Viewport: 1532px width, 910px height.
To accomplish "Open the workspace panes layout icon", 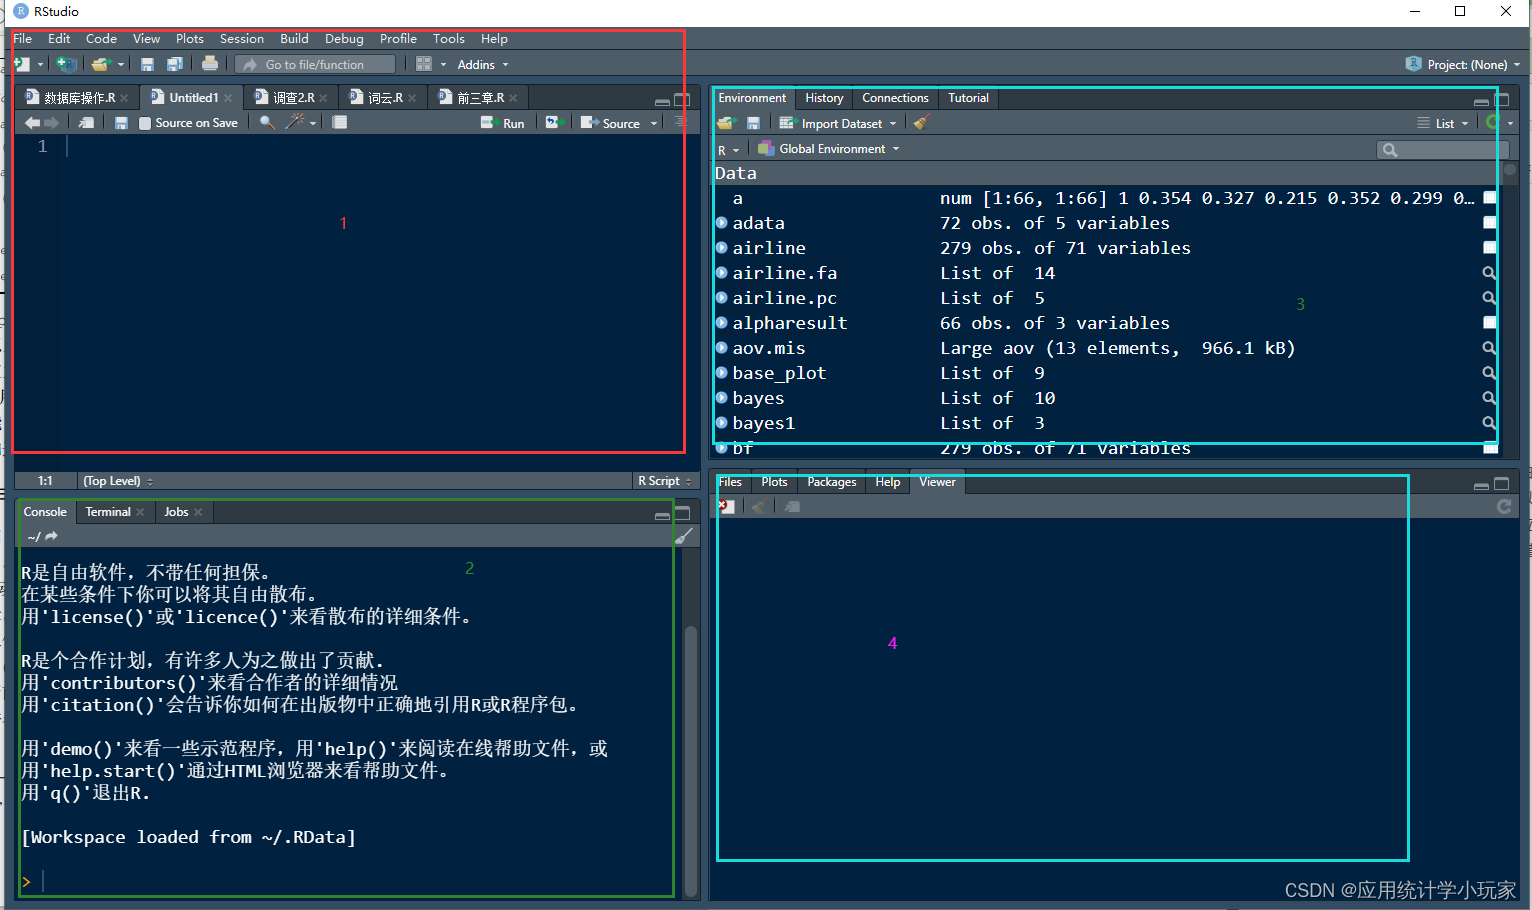I will click(x=424, y=64).
